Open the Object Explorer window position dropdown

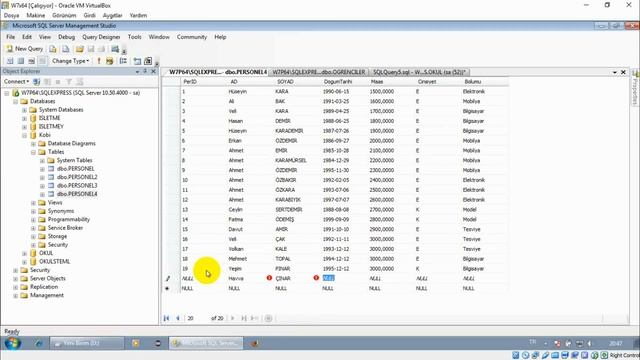137,71
